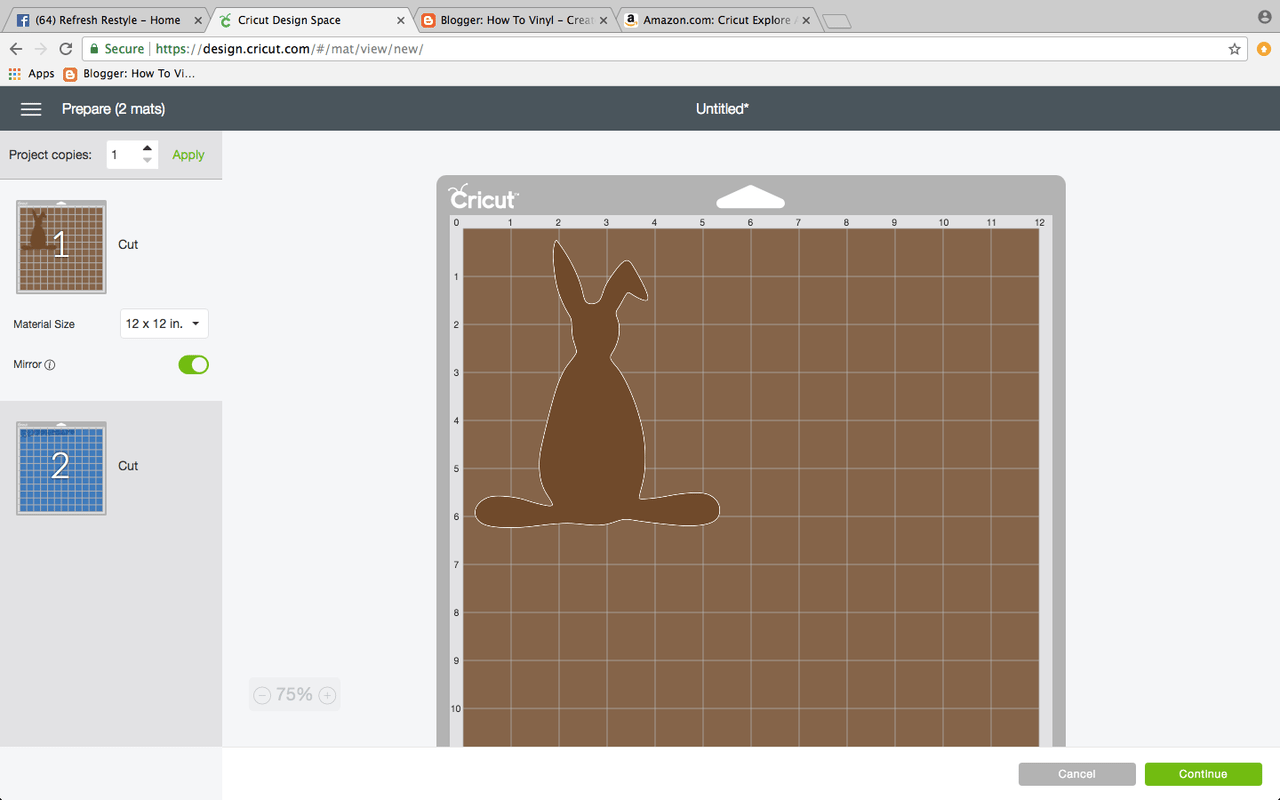
Task: Switch to the Amazon Cricut Explore tab
Action: pyautogui.click(x=714, y=20)
